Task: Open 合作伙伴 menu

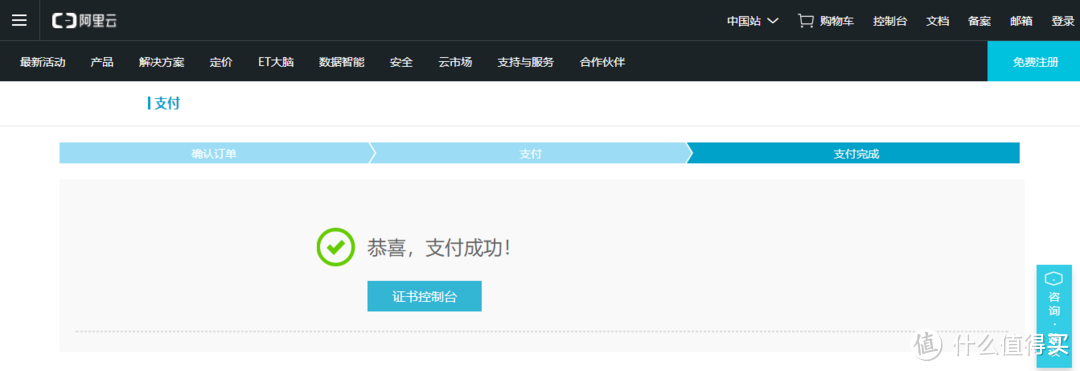Action: pyautogui.click(x=602, y=62)
